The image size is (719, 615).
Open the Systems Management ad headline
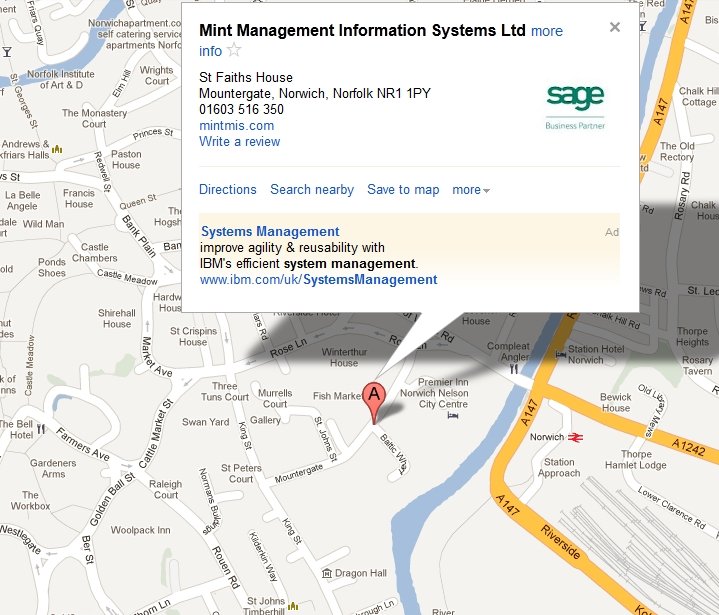[270, 231]
